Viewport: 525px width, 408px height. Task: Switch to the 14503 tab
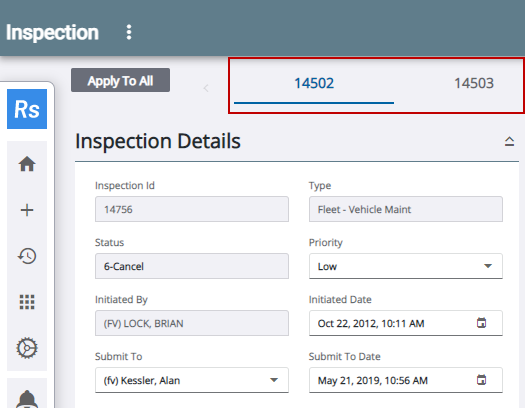474,83
